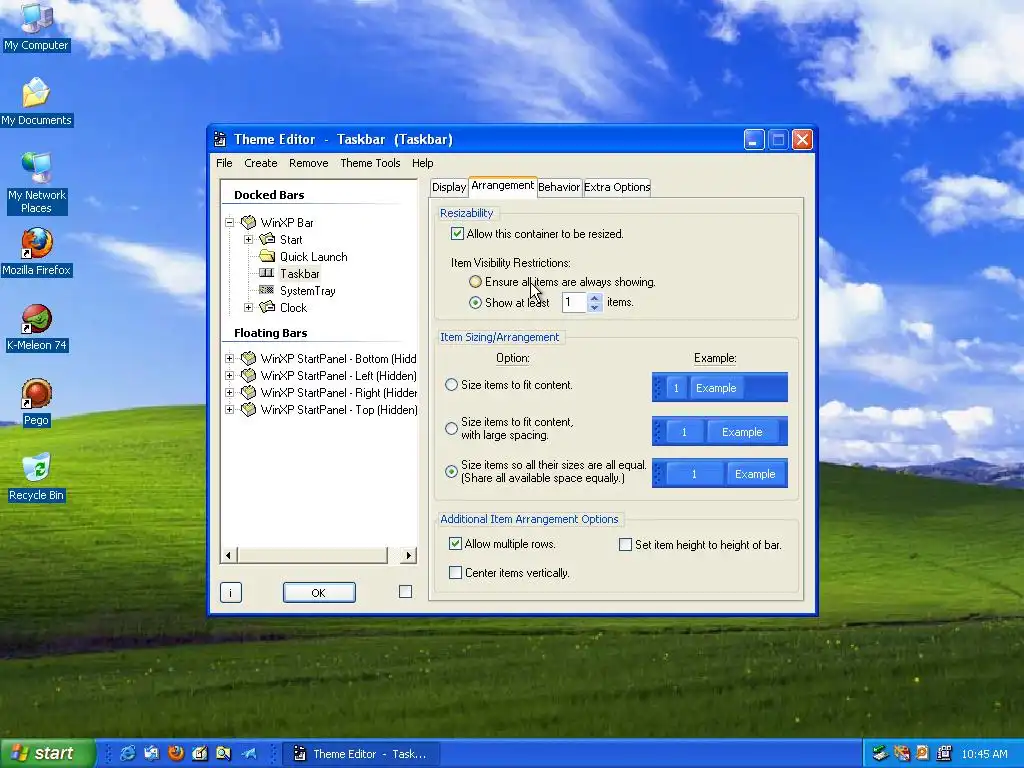Open the File menu
This screenshot has width=1024, height=768.
pos(224,163)
